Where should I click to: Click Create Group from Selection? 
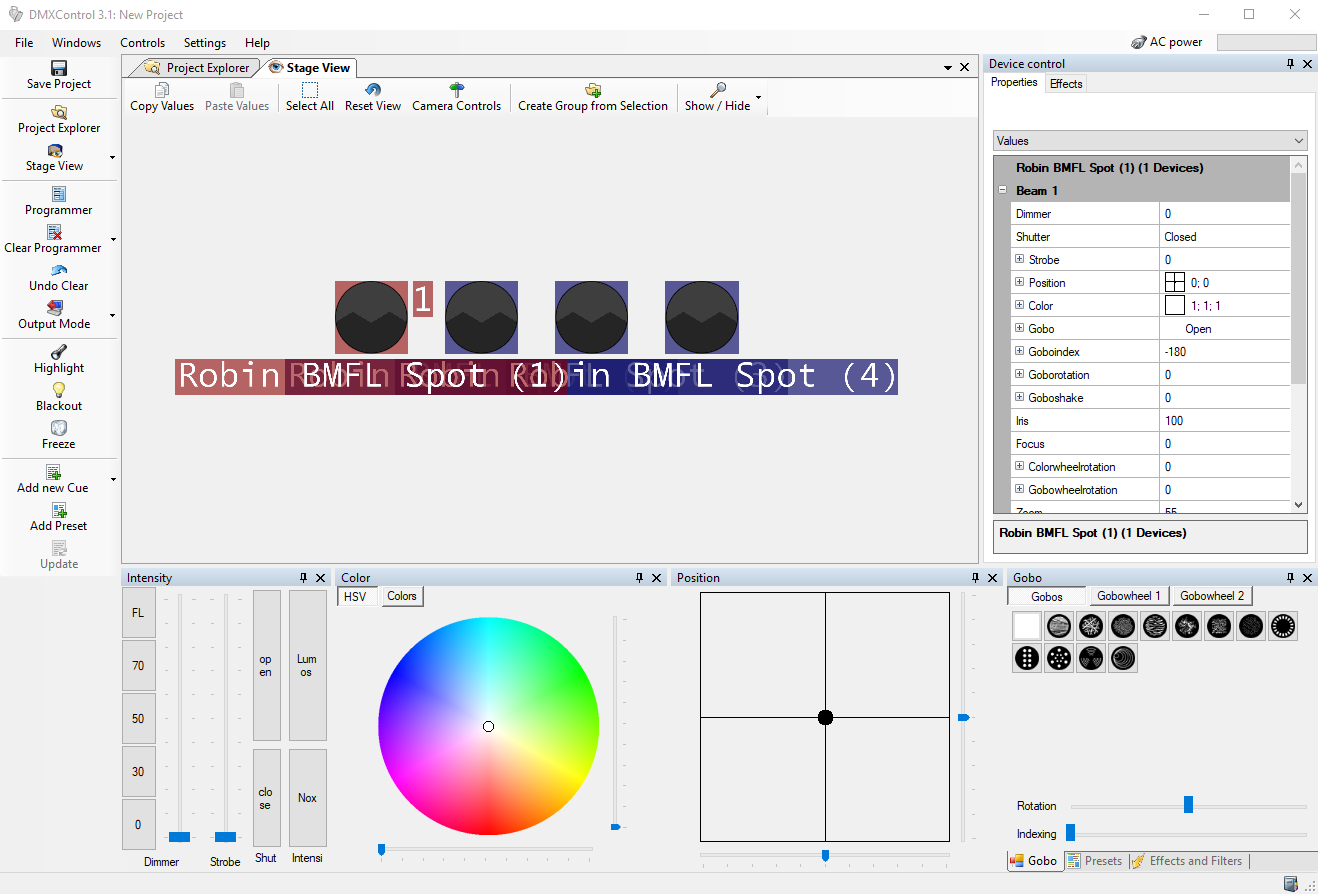593,98
